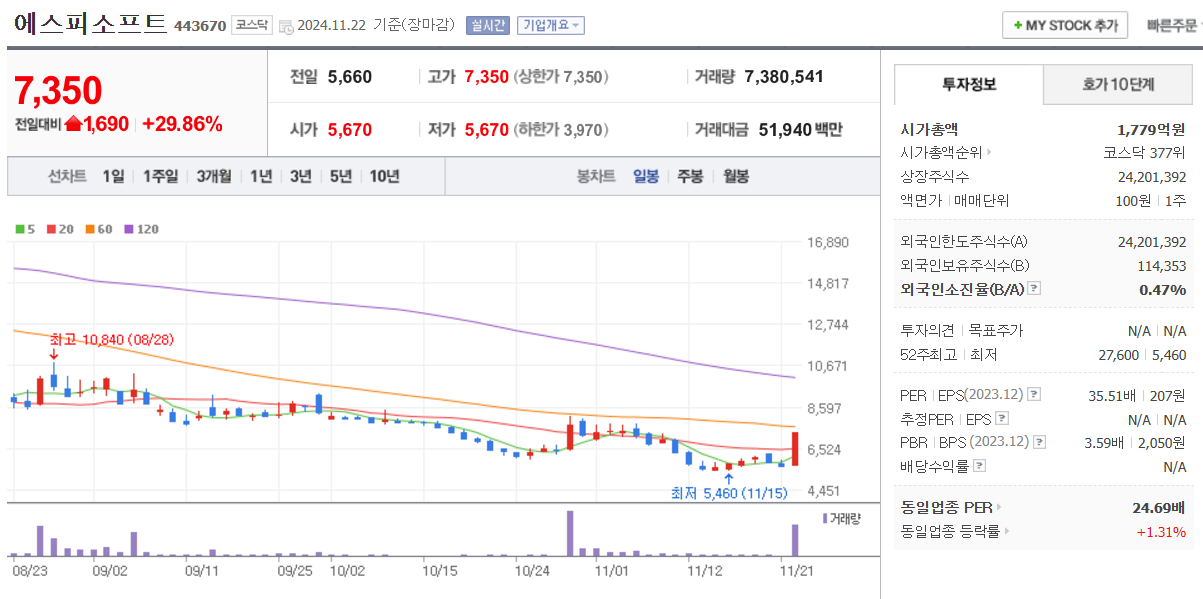Click the green 5-day moving average swatch
The image size is (1203, 599).
point(20,229)
